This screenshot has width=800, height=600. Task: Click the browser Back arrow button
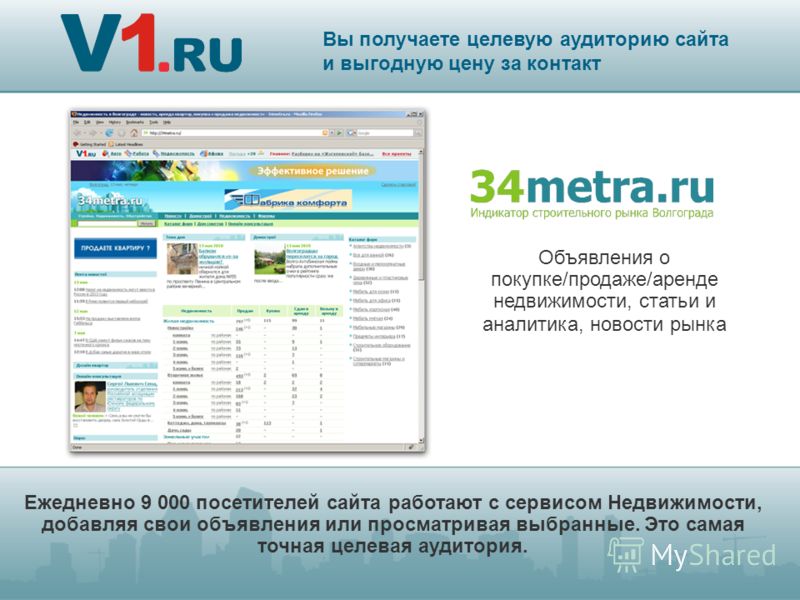tap(78, 133)
